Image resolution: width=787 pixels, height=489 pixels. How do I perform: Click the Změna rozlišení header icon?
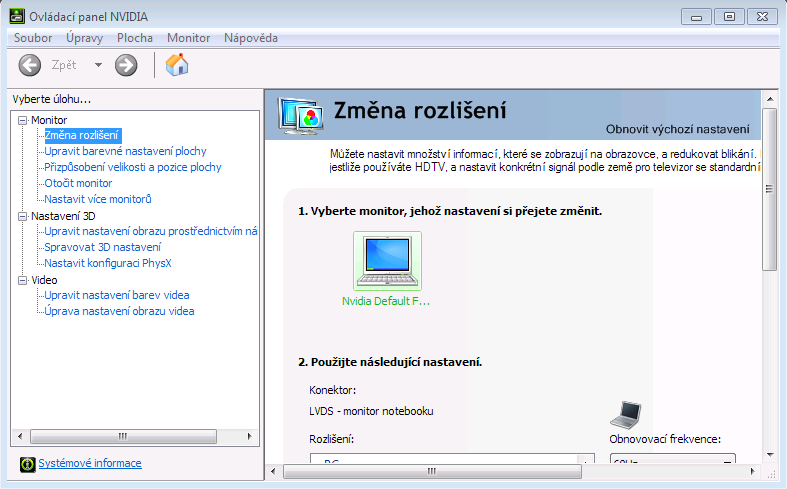[x=300, y=116]
